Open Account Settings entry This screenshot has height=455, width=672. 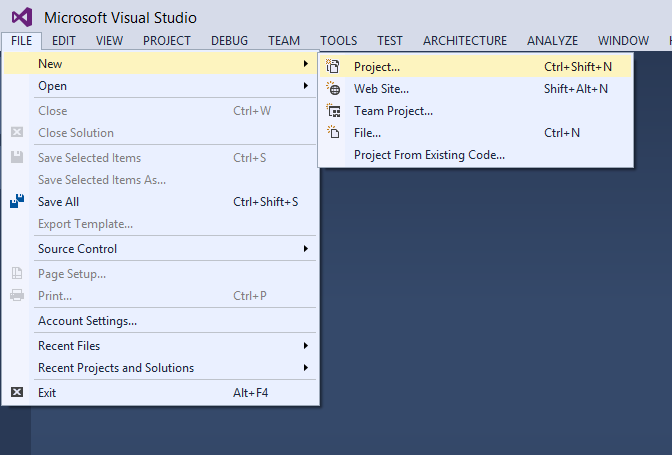pos(160,320)
